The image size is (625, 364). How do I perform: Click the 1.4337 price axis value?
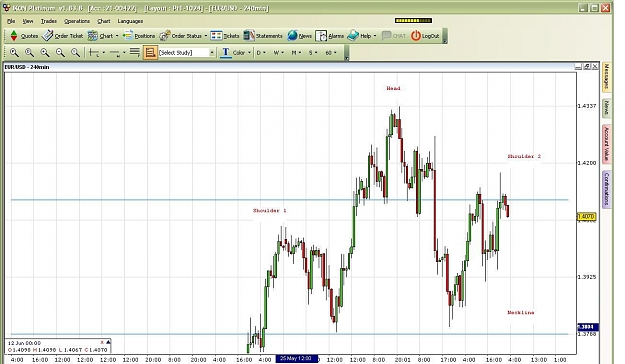[x=587, y=106]
